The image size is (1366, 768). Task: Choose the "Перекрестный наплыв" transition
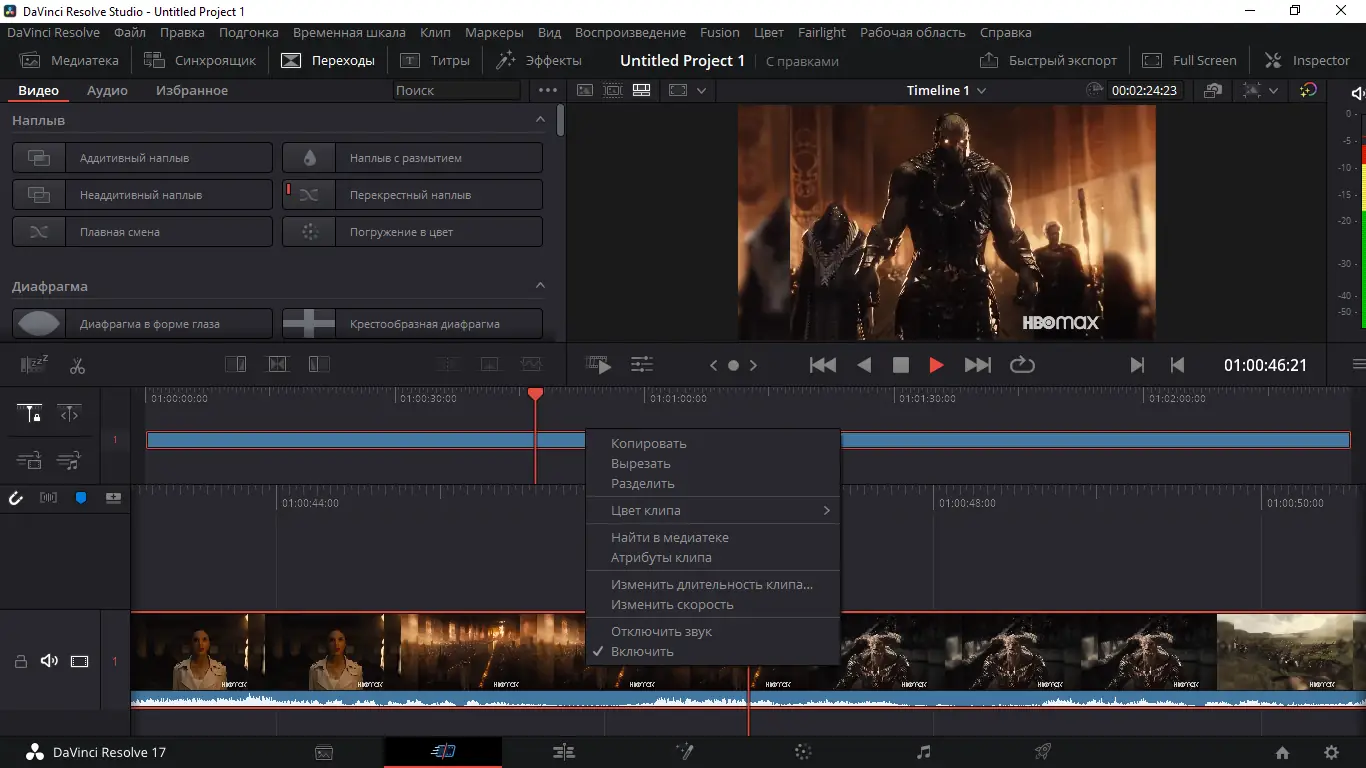[412, 195]
